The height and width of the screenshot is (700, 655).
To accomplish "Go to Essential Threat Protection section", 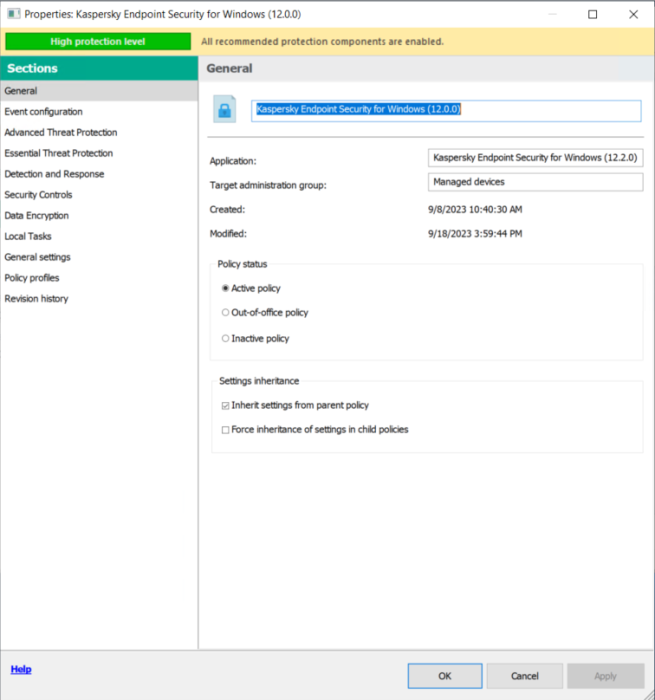I will click(x=99, y=153).
